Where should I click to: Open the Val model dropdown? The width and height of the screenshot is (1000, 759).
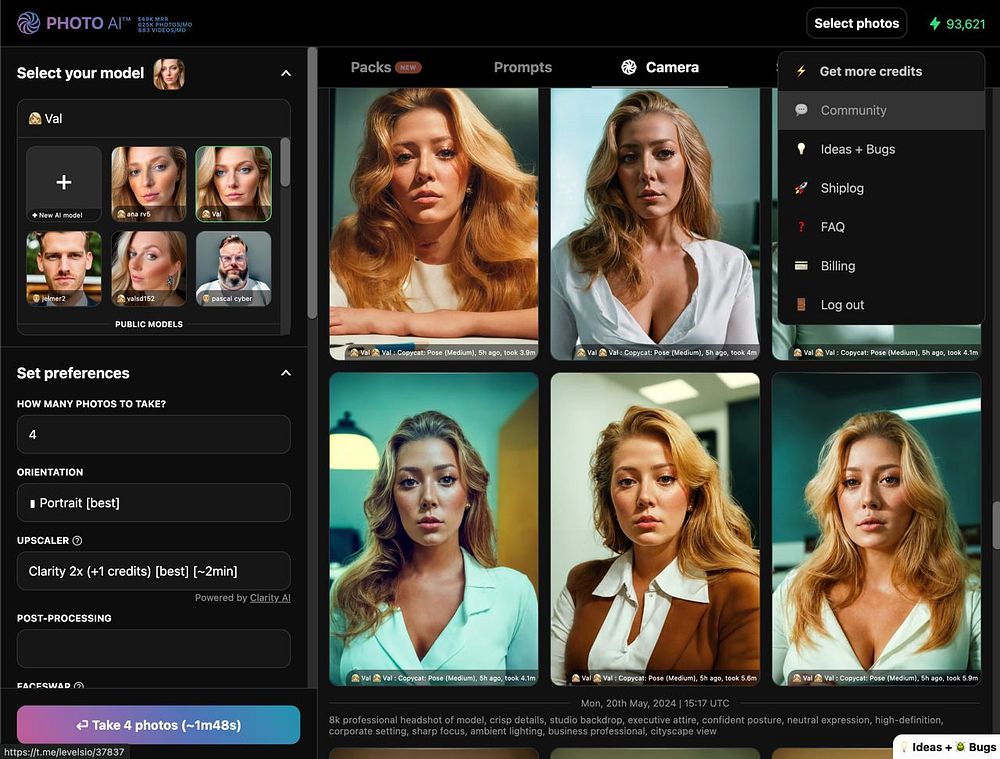(x=154, y=118)
